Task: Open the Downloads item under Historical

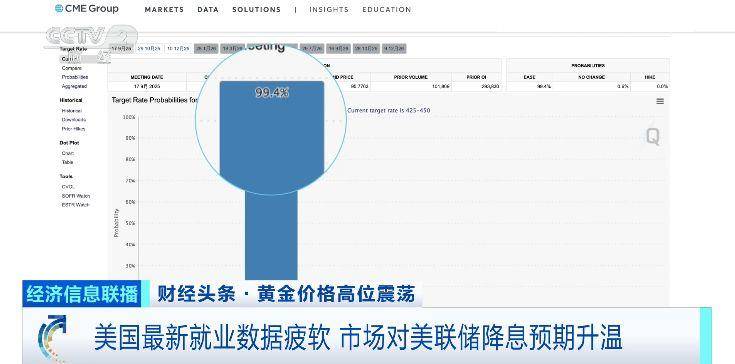Action: click(x=74, y=119)
